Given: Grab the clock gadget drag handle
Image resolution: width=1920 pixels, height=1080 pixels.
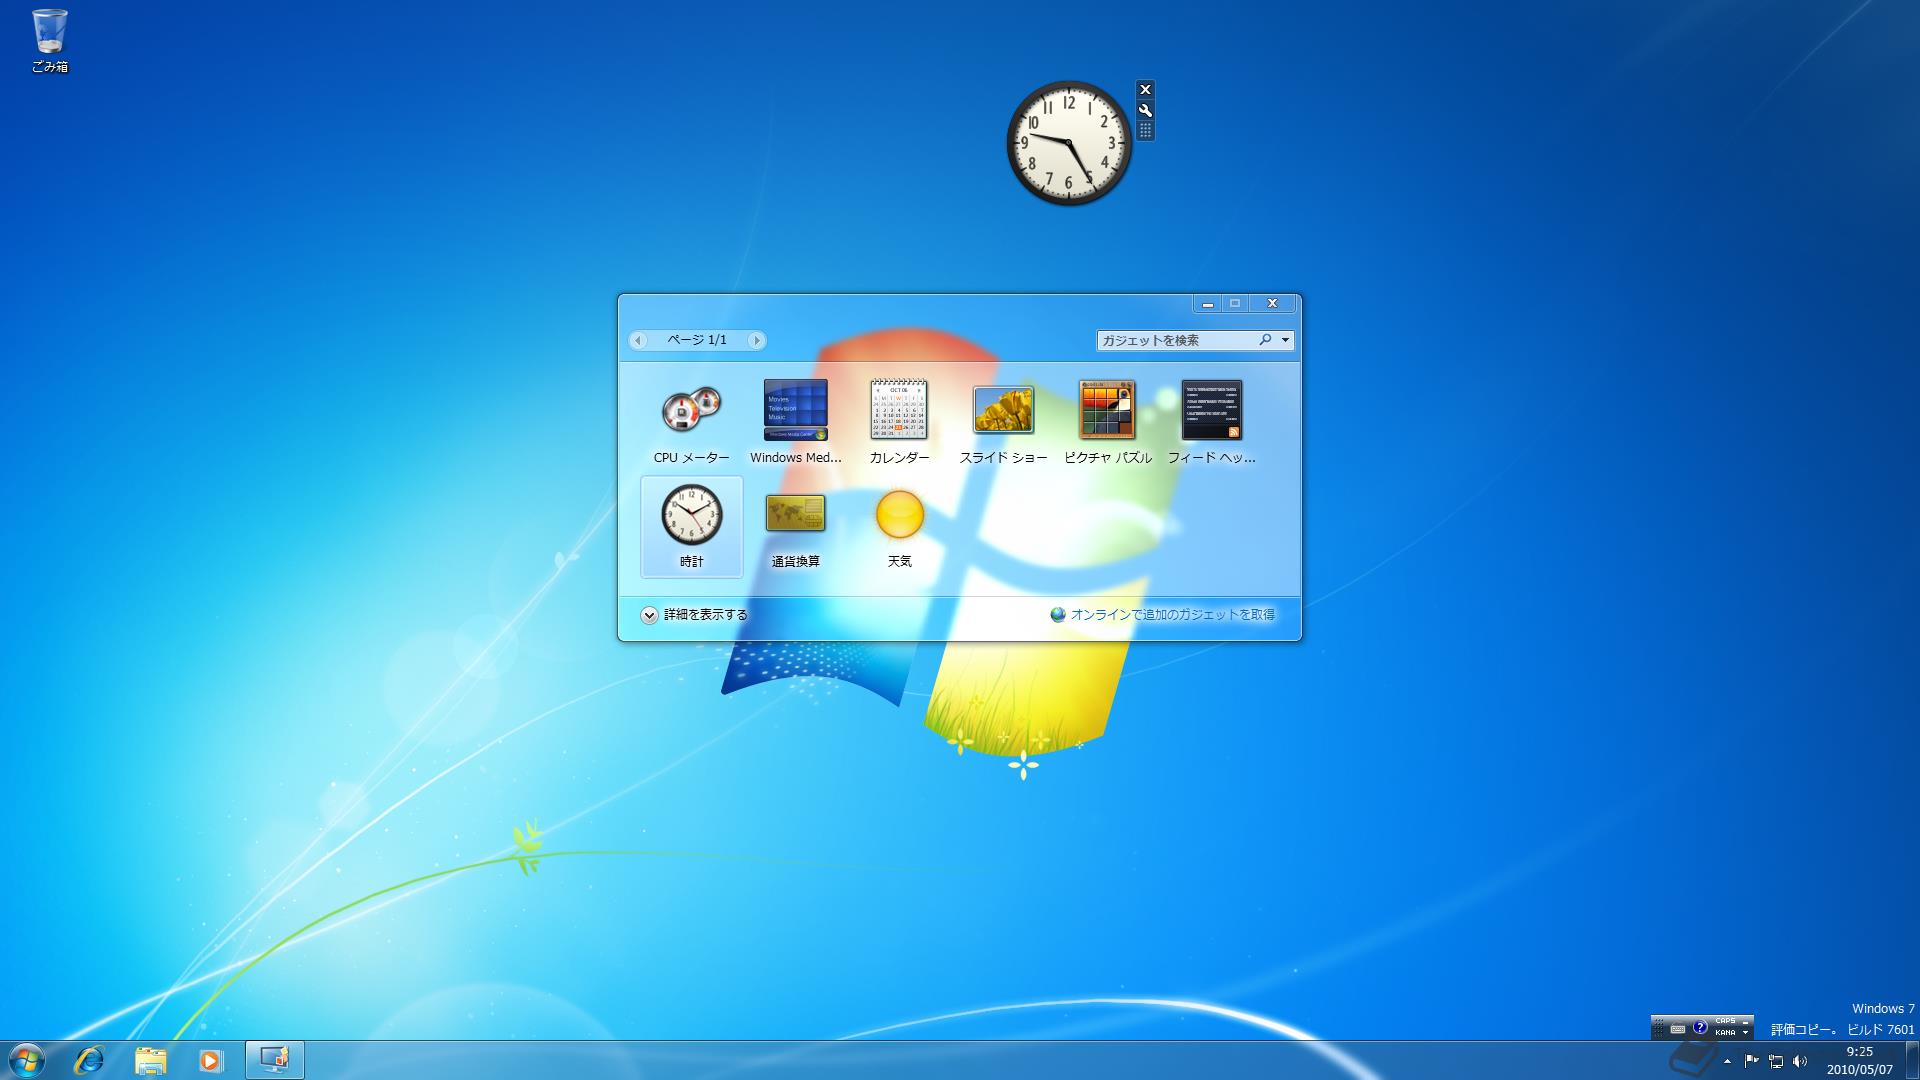Looking at the screenshot, I should [1146, 130].
